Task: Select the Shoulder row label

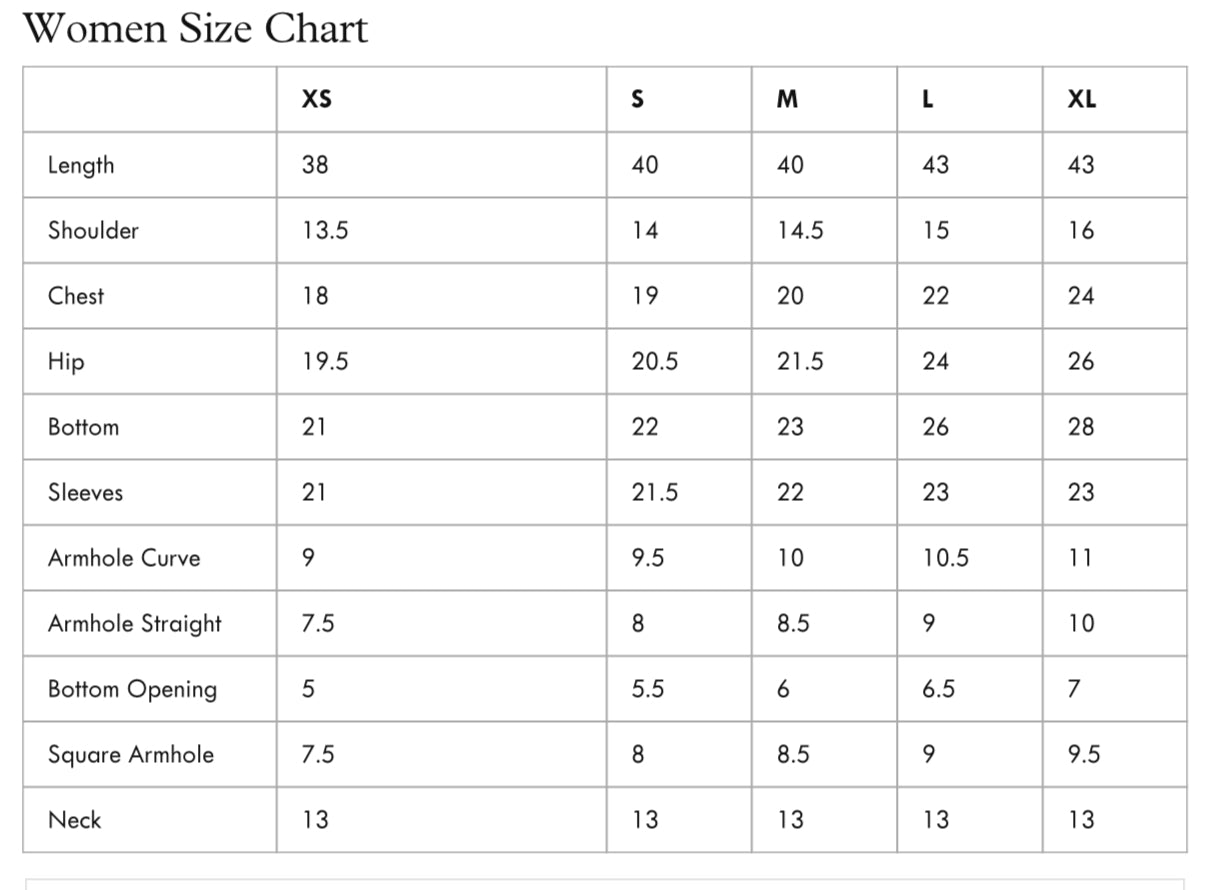Action: (x=93, y=230)
